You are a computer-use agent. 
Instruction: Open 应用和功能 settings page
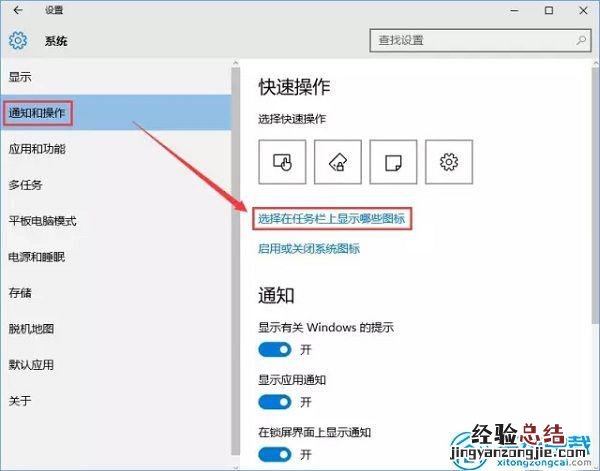(x=116, y=148)
